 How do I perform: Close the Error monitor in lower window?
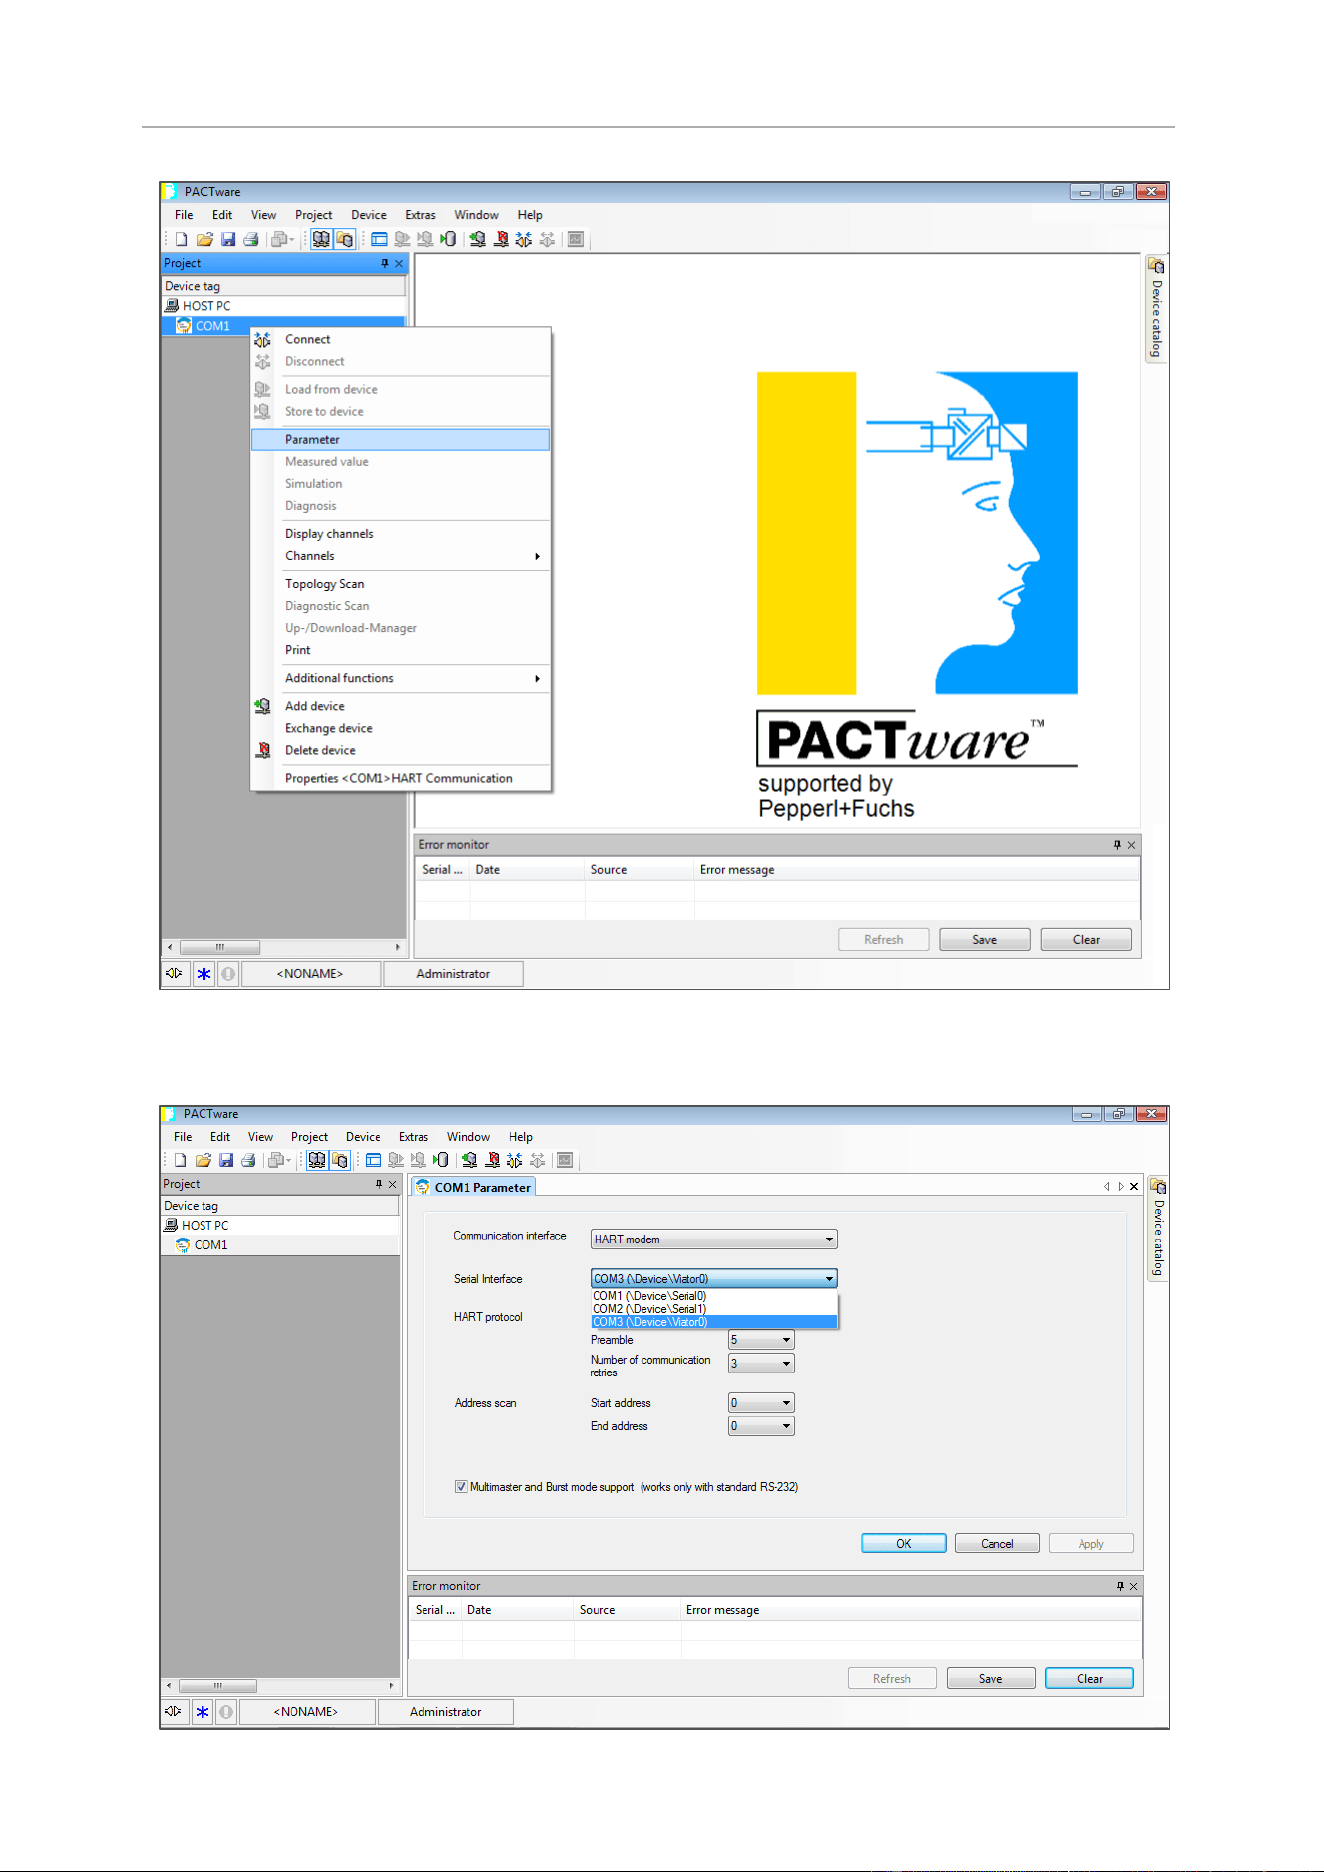[1133, 1586]
